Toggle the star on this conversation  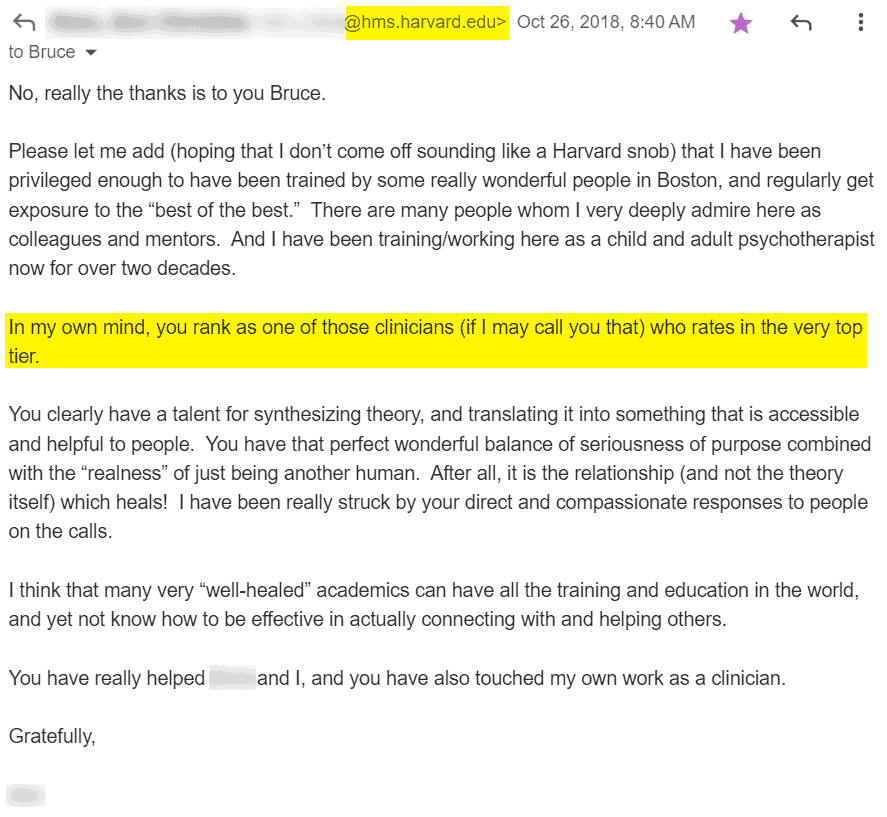741,21
